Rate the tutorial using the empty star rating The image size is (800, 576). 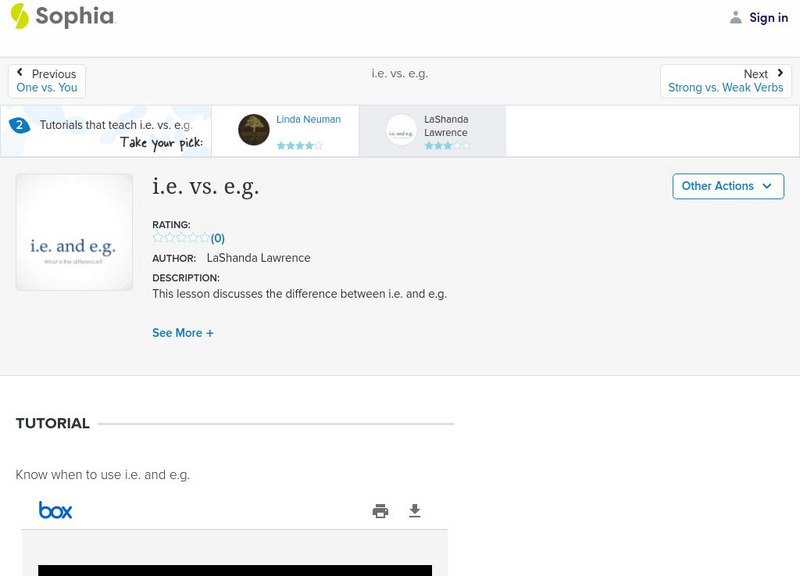(x=181, y=238)
